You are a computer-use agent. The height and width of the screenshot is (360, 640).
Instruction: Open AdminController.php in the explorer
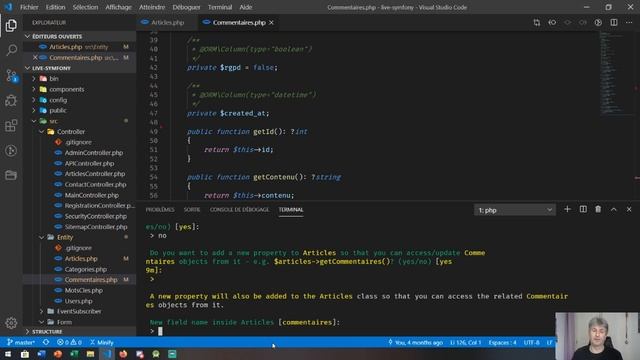pos(93,153)
